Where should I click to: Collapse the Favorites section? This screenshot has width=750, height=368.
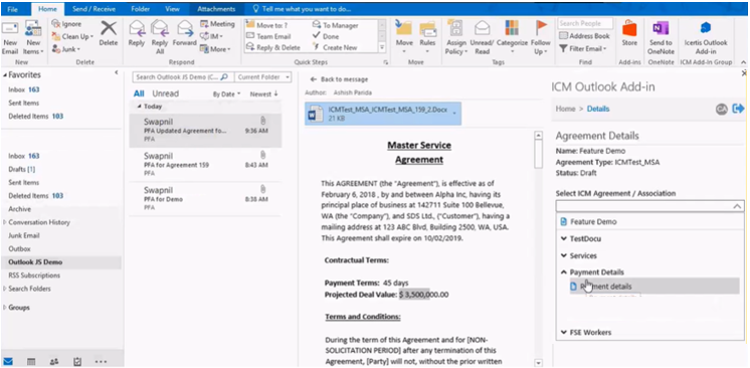5,75
